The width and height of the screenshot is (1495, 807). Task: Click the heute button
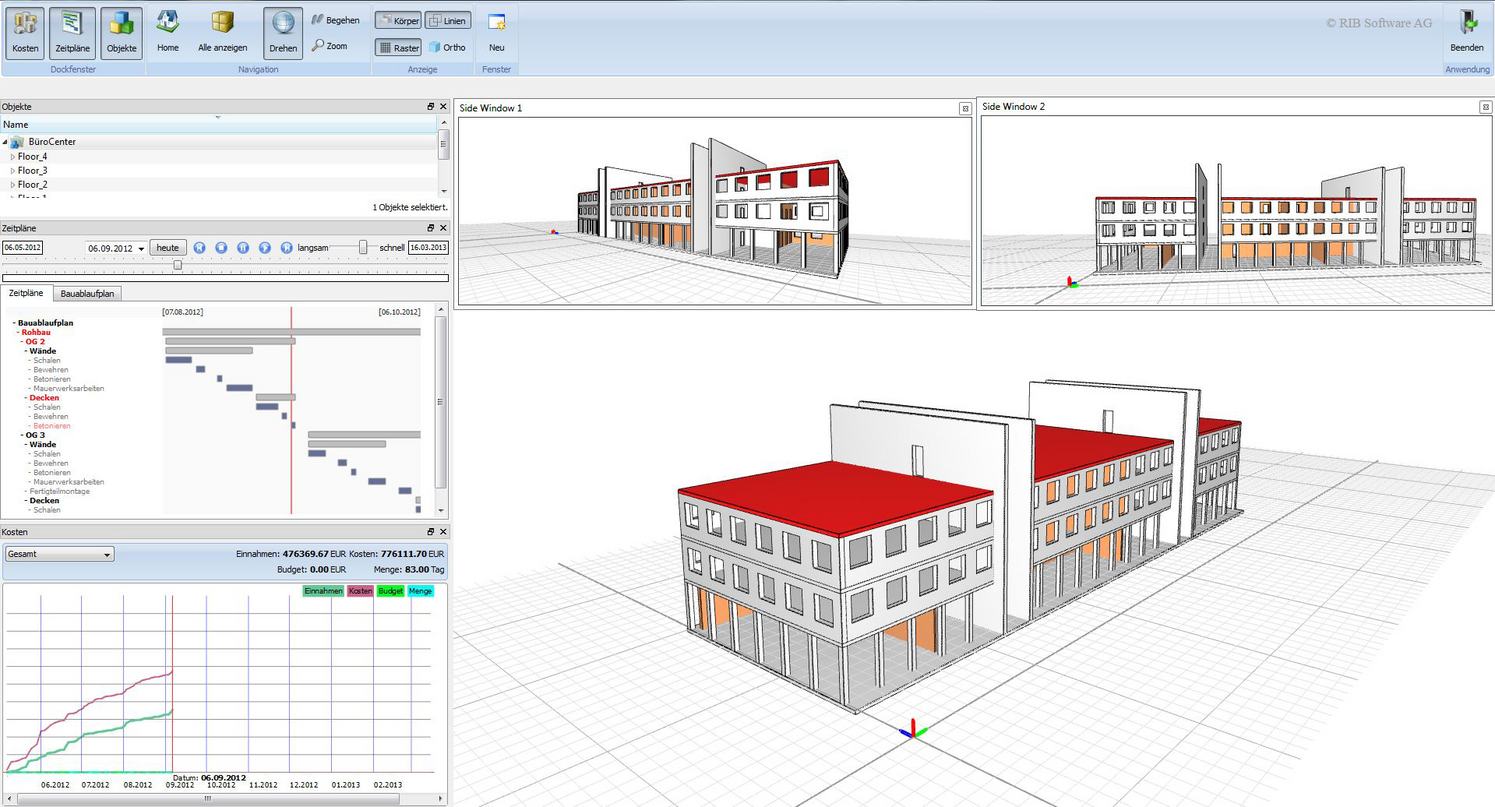168,247
